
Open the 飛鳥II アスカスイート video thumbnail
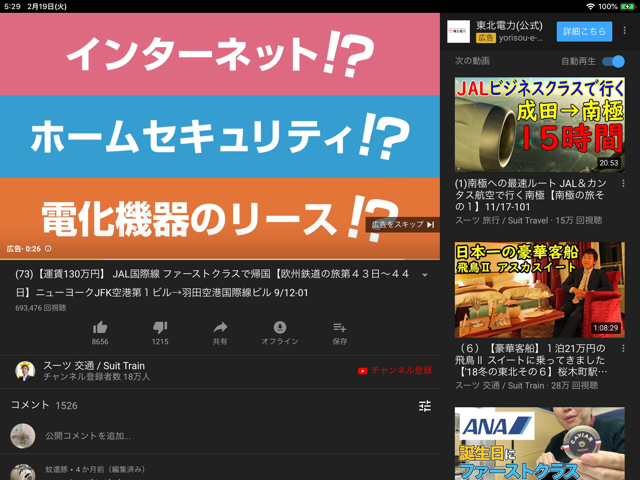click(x=540, y=290)
